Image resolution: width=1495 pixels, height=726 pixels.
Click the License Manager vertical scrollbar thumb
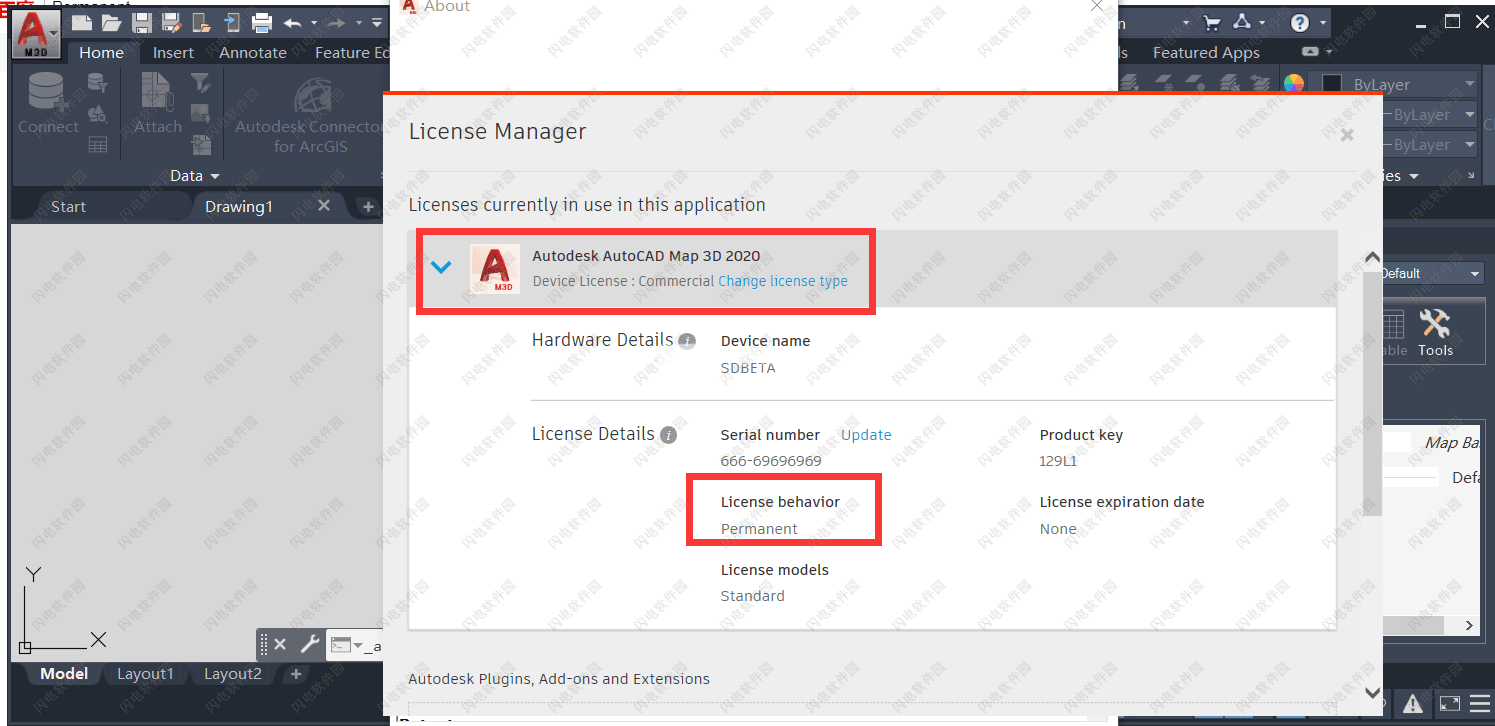click(x=1372, y=393)
